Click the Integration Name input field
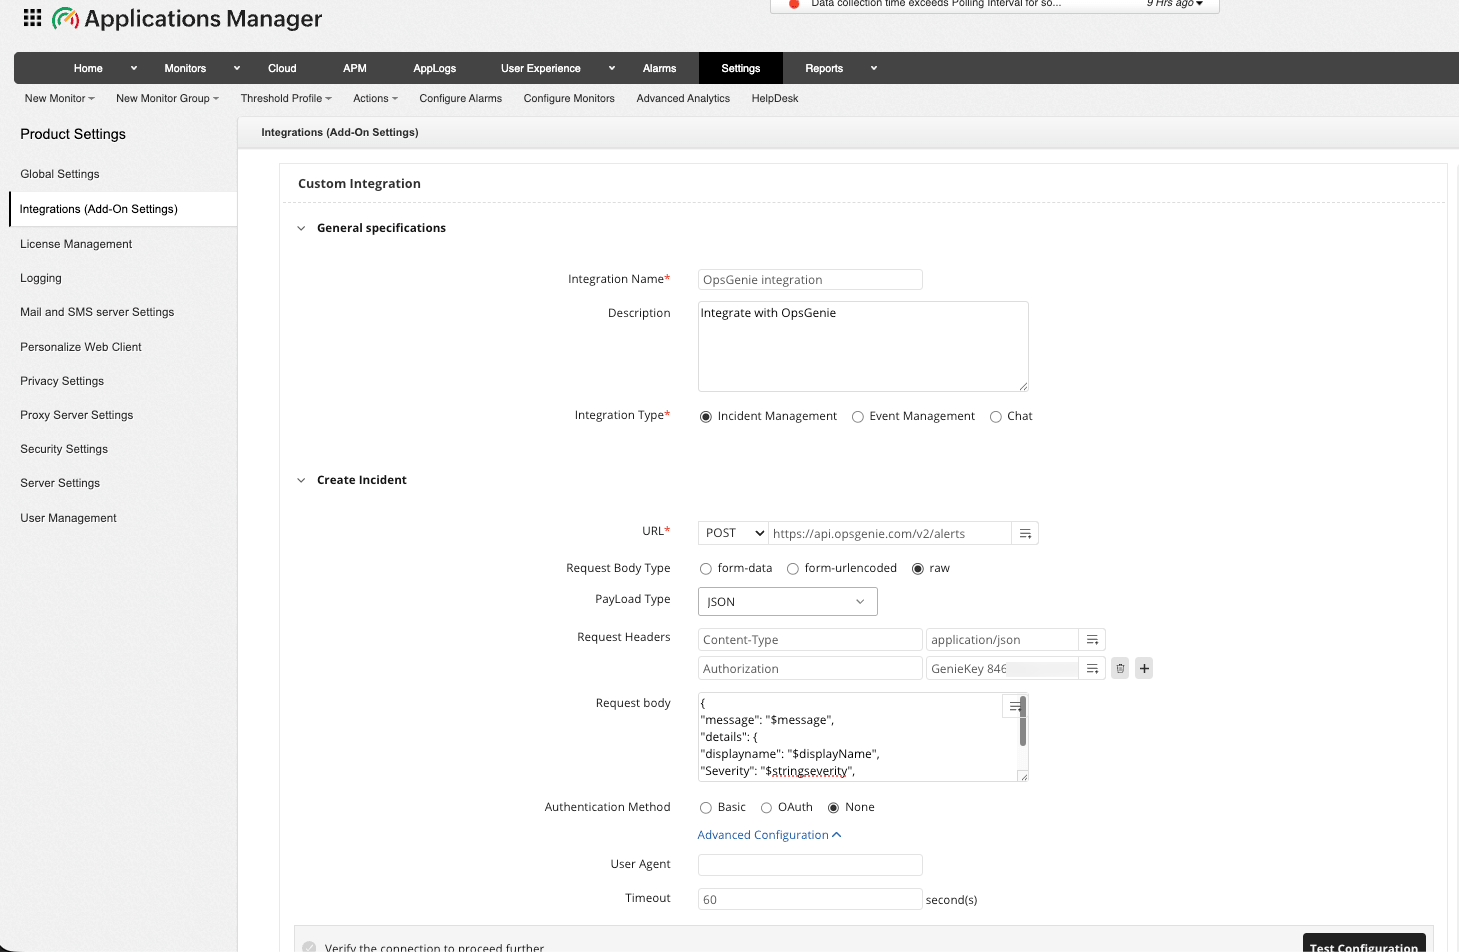 tap(810, 280)
